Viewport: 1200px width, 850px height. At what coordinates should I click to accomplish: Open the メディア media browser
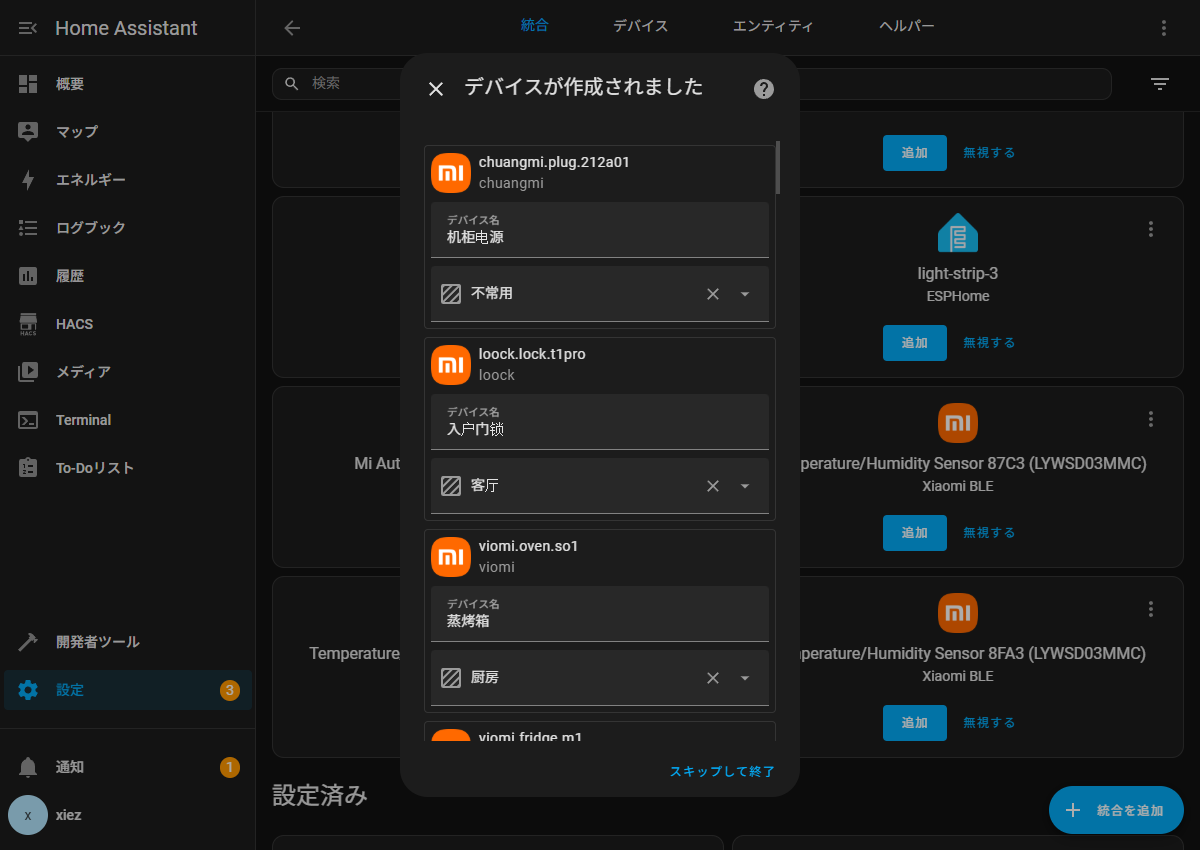[128, 372]
